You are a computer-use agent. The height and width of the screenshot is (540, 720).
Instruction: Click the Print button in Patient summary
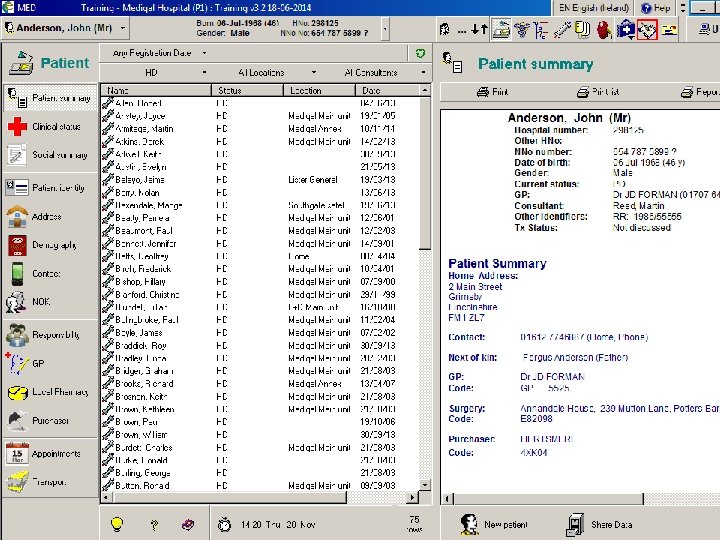pos(492,92)
